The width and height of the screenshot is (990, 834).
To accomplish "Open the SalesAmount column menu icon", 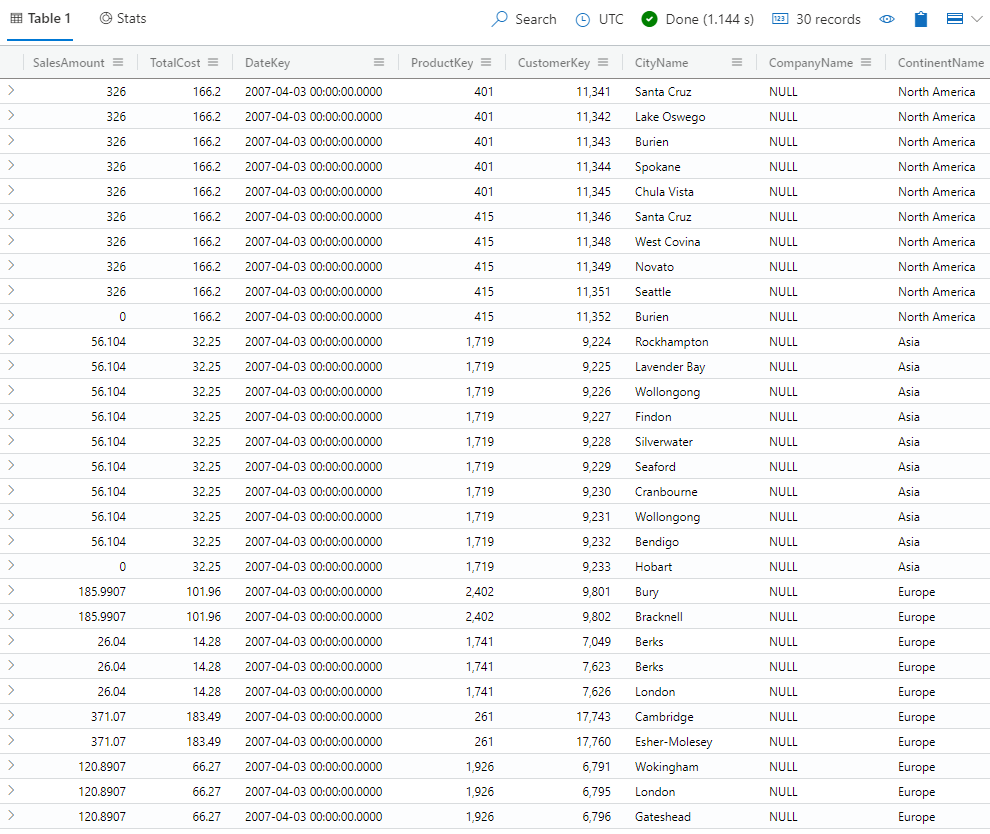I will pyautogui.click(x=118, y=62).
